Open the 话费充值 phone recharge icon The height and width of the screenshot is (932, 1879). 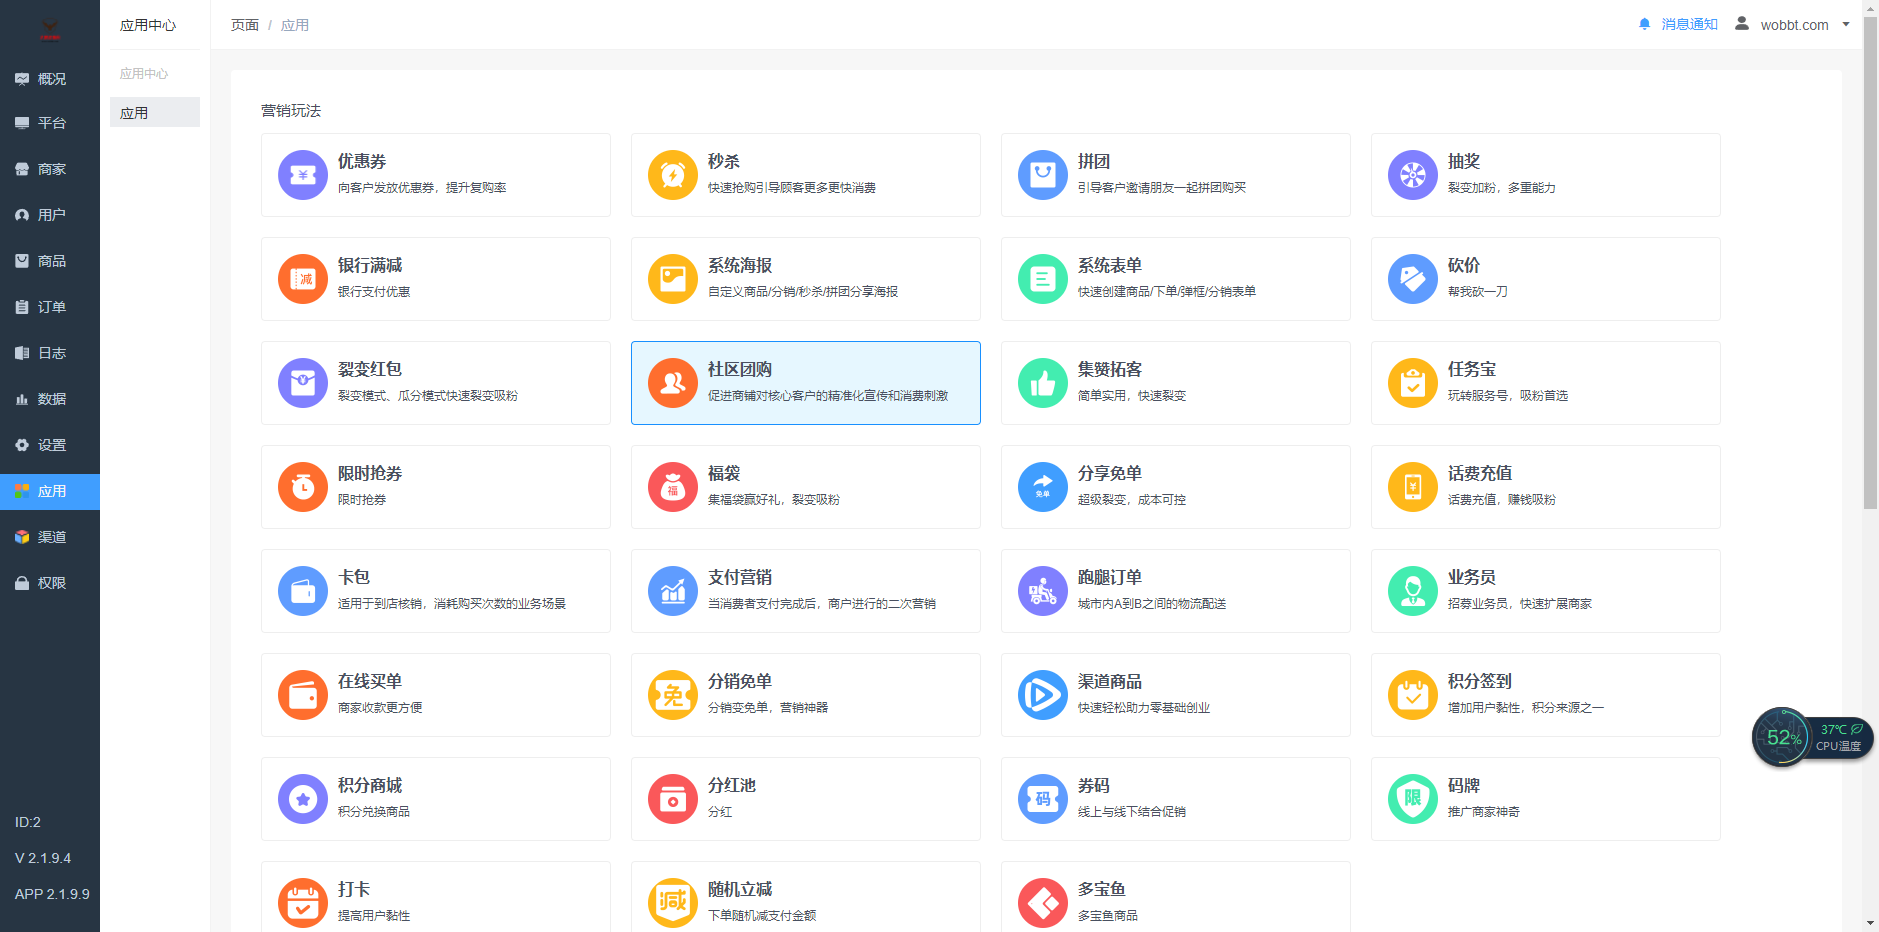point(1412,487)
